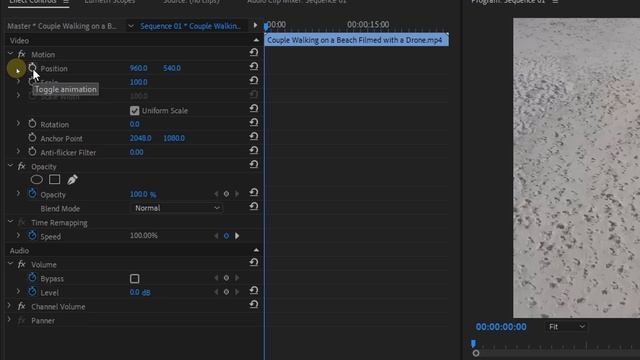Open the Blend Mode Normal dropdown
Image resolution: width=640 pixels, height=360 pixels.
click(x=176, y=208)
